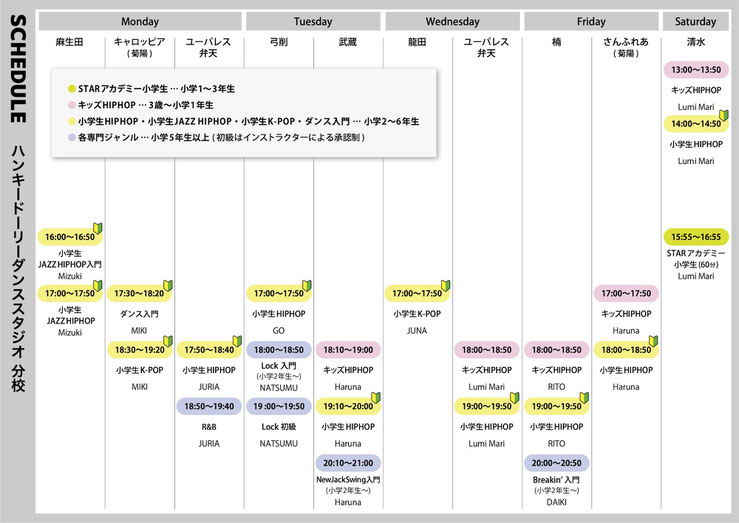Screen dimensions: 739x523
Task: Select the 13:00~13:50 pink time pill
Action: click(x=696, y=70)
